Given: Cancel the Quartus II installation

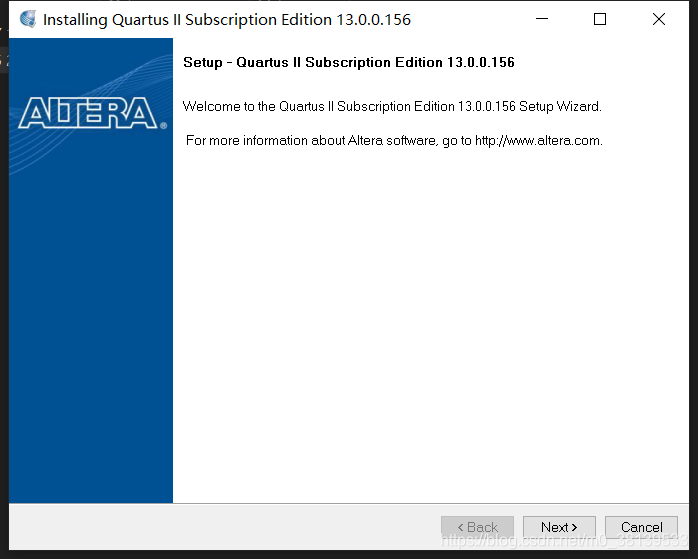Looking at the screenshot, I should 641,527.
